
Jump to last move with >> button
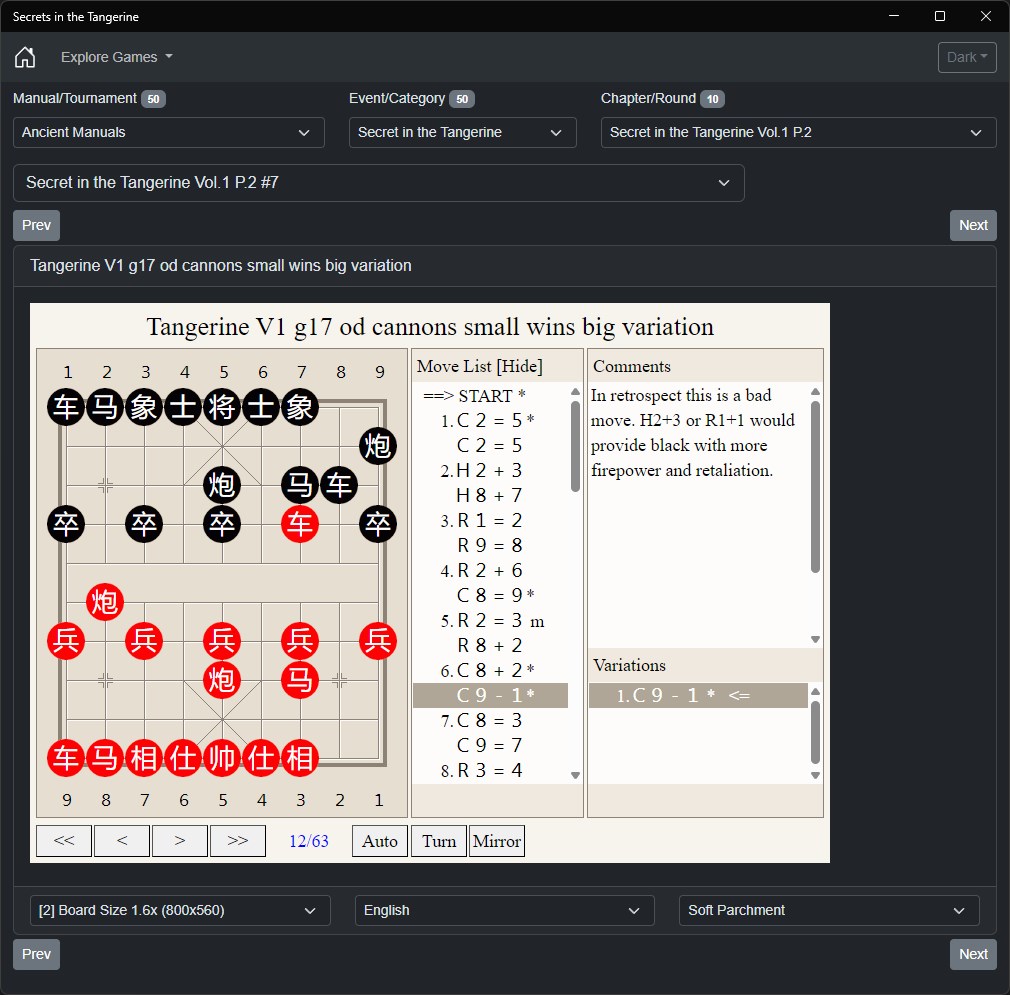click(x=238, y=840)
